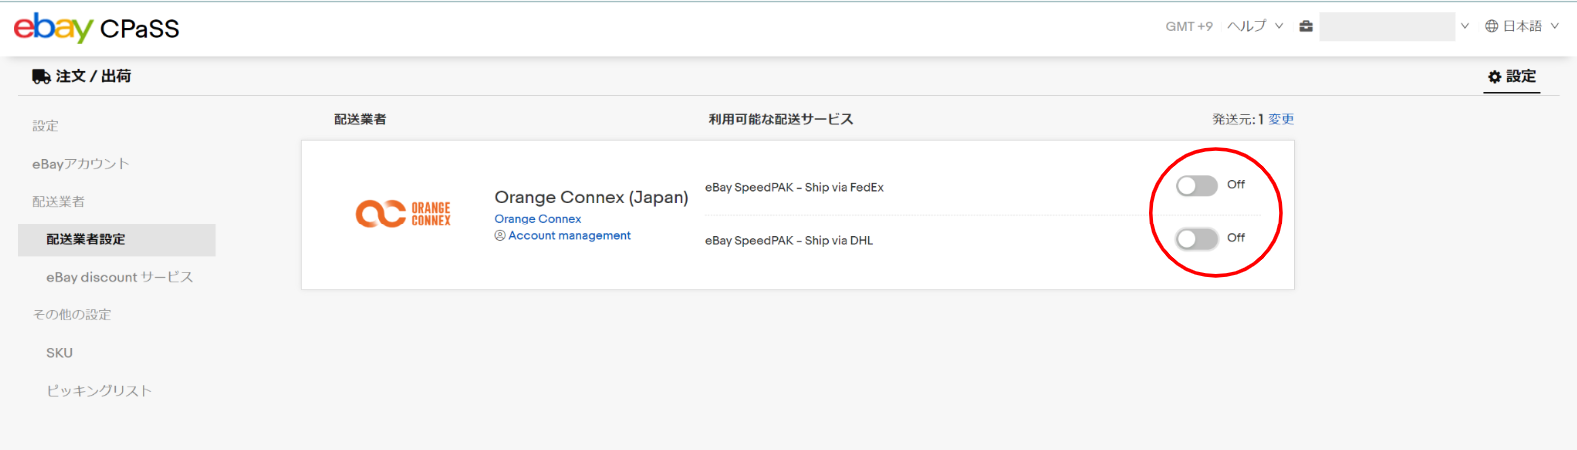The width and height of the screenshot is (1577, 450).
Task: Click the globe language icon
Action: (x=1491, y=27)
